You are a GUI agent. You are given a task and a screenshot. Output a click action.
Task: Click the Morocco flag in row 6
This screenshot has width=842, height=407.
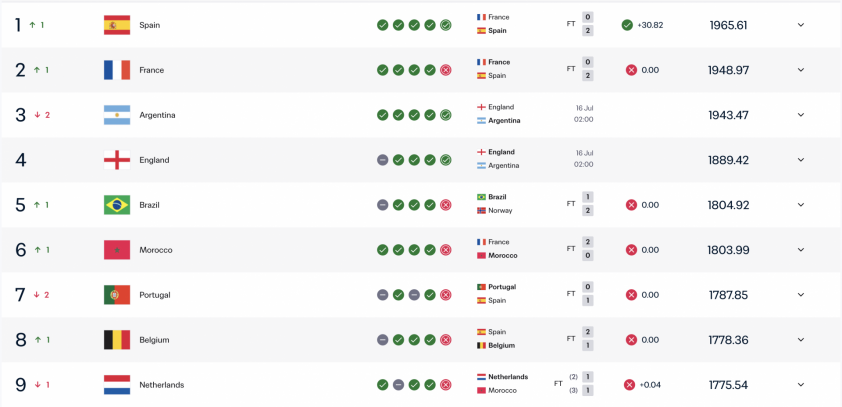(x=117, y=250)
